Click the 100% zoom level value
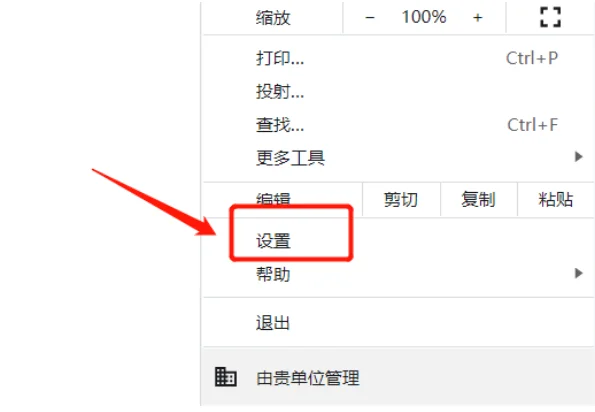Screen dimensions: 595x412 coord(424,17)
